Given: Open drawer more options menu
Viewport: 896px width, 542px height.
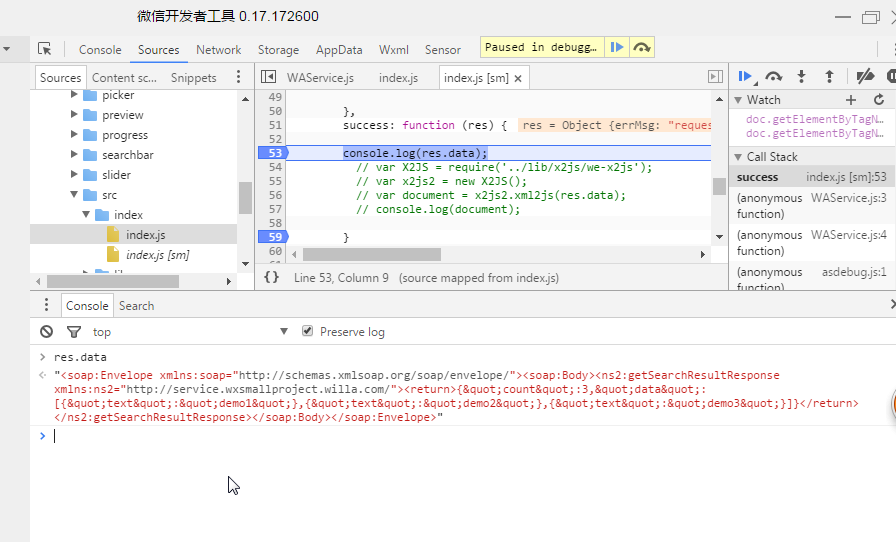Looking at the screenshot, I should pos(46,305).
